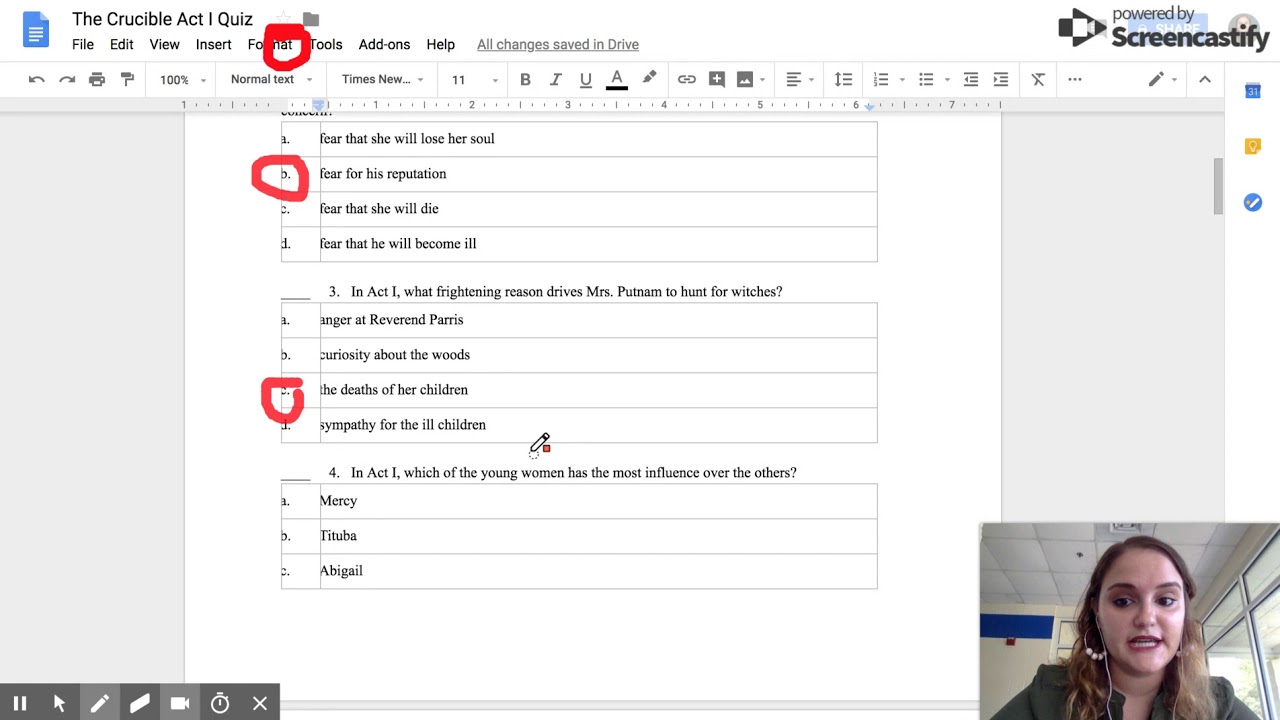Viewport: 1280px width, 720px height.
Task: Toggle Italic formatting
Action: coord(555,80)
